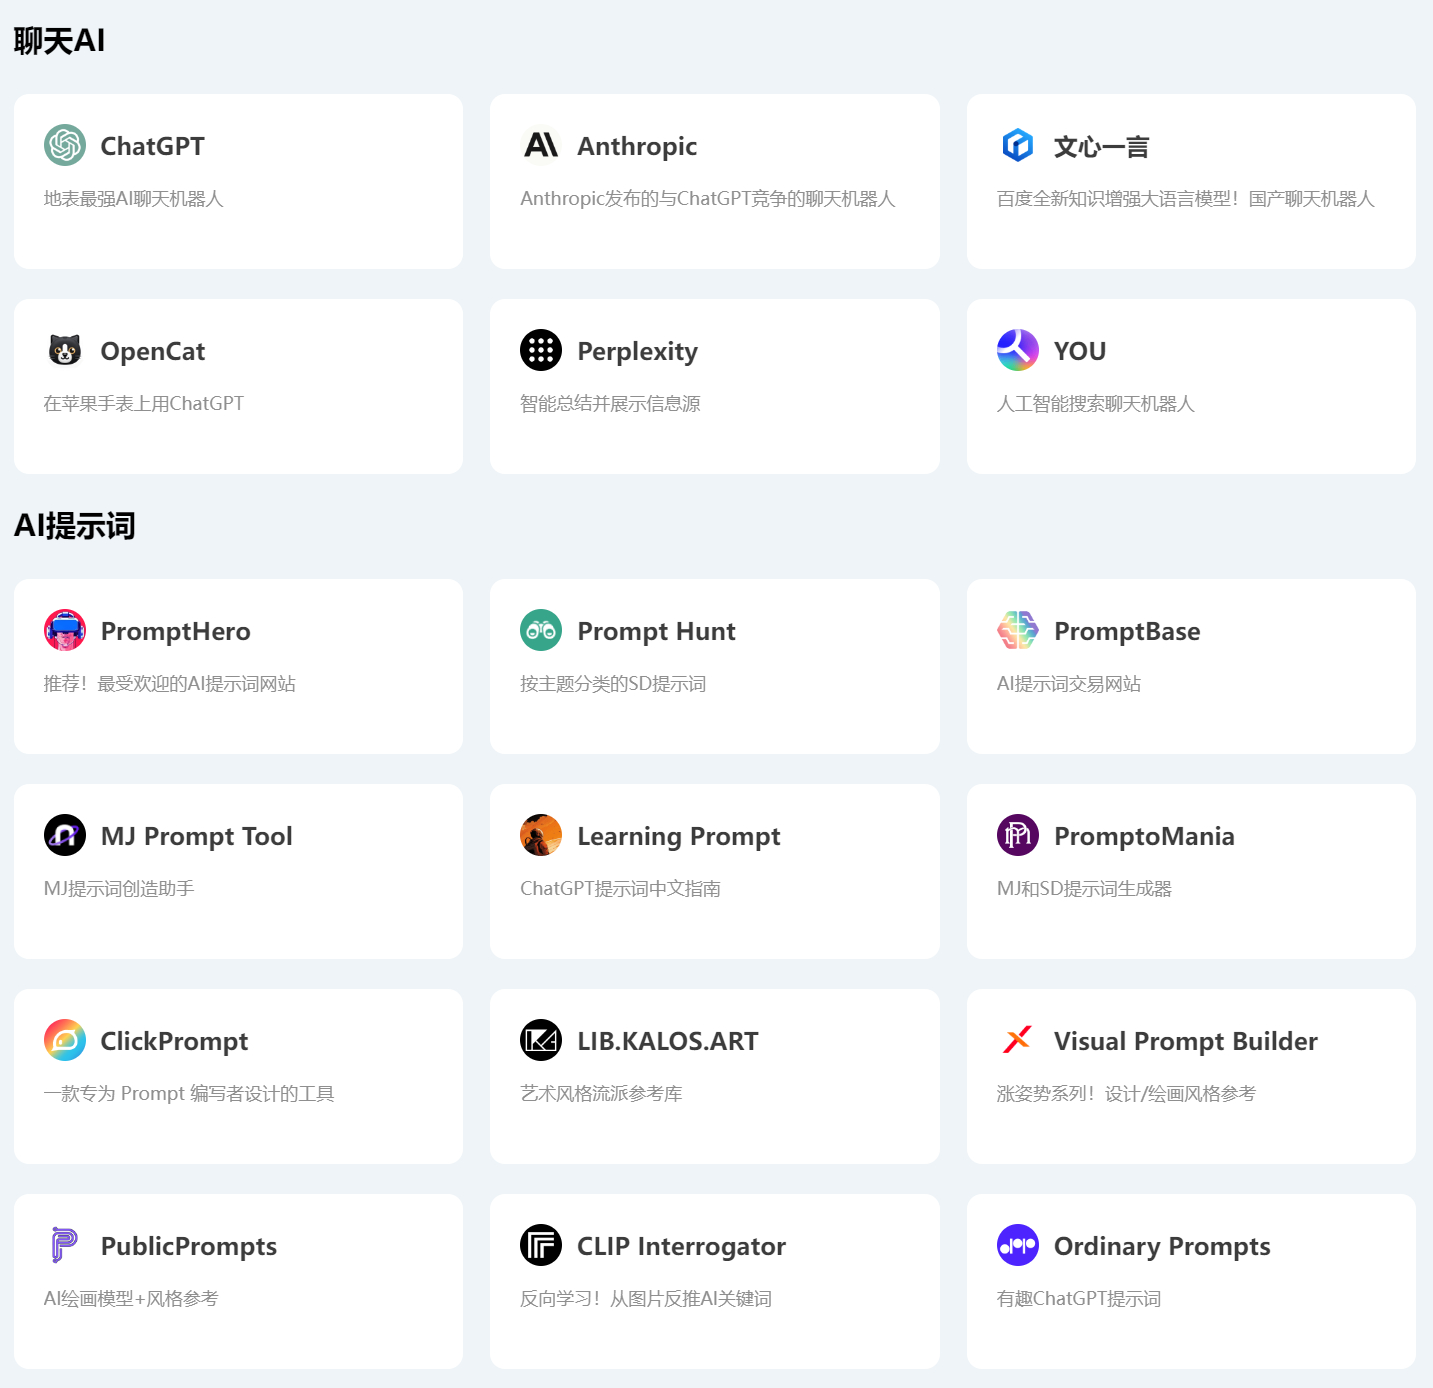Image resolution: width=1433 pixels, height=1388 pixels.
Task: Click the 文心一言 blue hexagon icon
Action: 1018,145
